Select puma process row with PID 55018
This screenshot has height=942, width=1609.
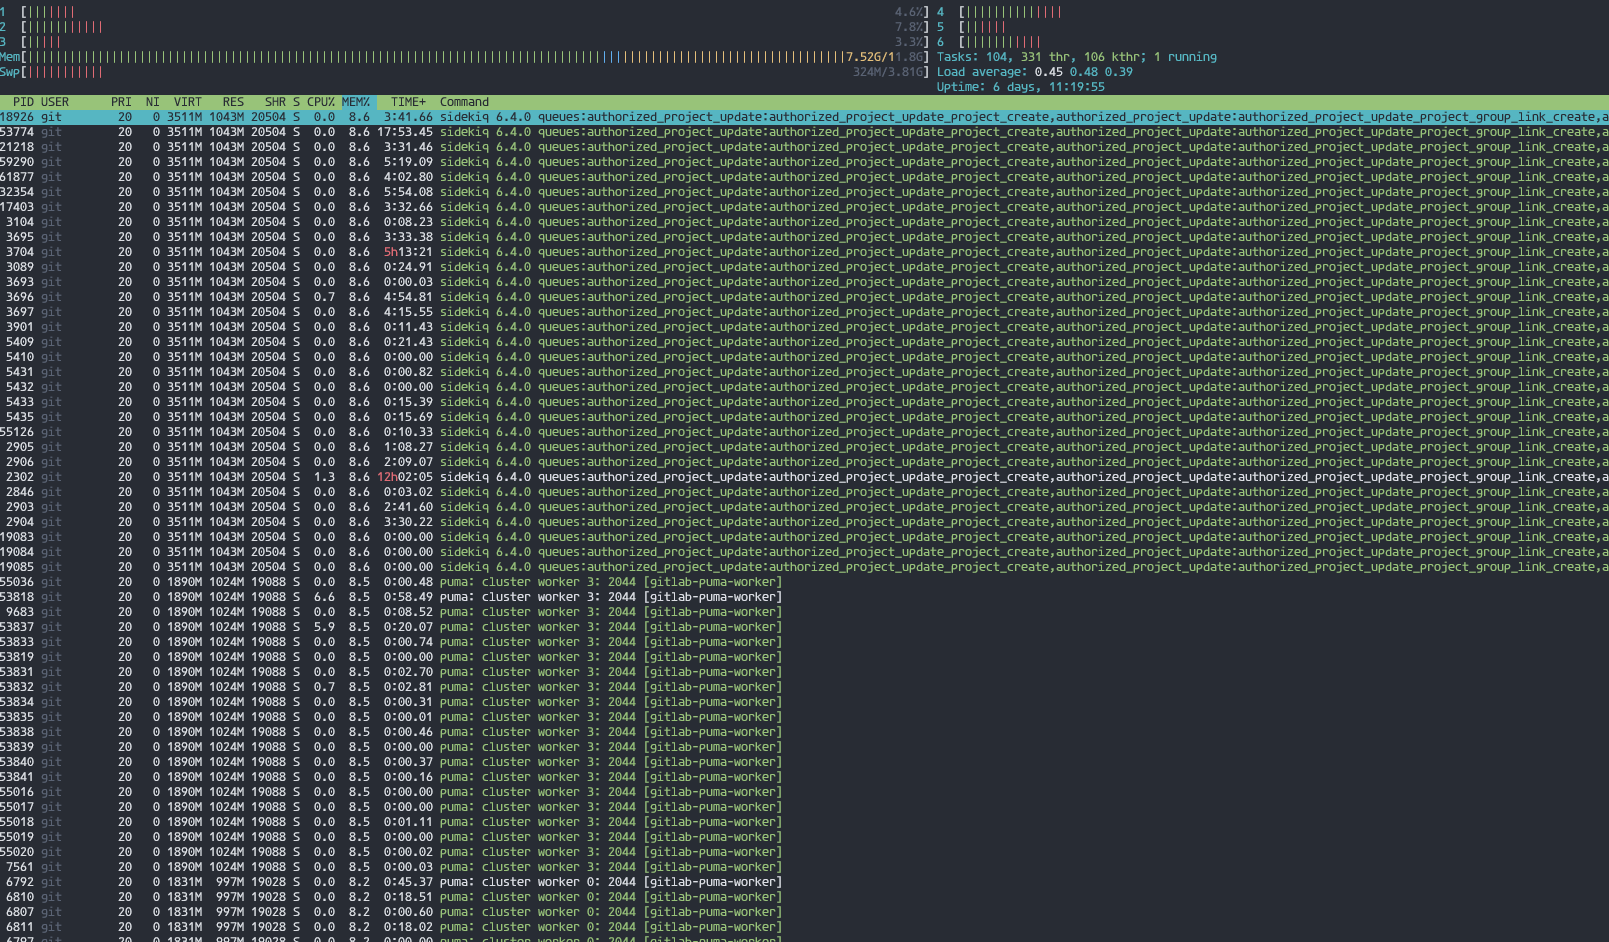(804, 822)
